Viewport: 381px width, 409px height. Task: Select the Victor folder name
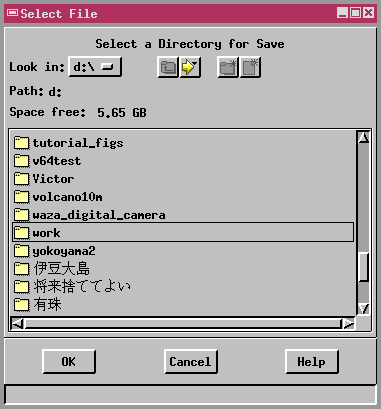pos(53,179)
